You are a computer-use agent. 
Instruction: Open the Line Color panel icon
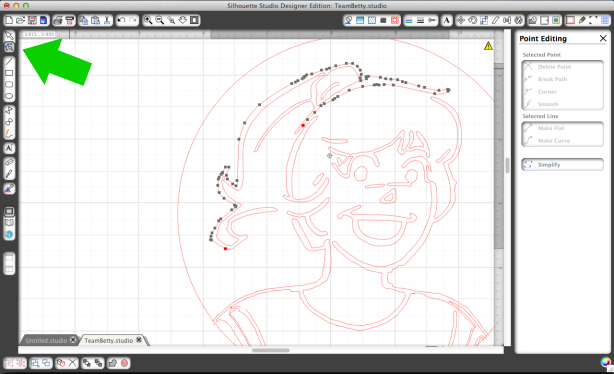point(409,20)
